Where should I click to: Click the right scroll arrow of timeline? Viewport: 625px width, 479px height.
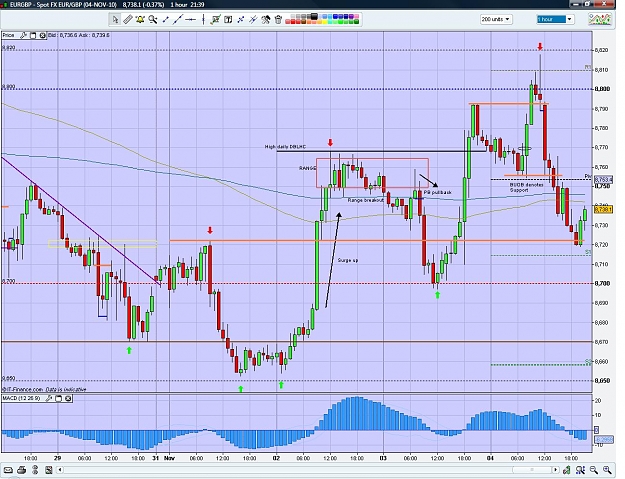click(x=555, y=470)
